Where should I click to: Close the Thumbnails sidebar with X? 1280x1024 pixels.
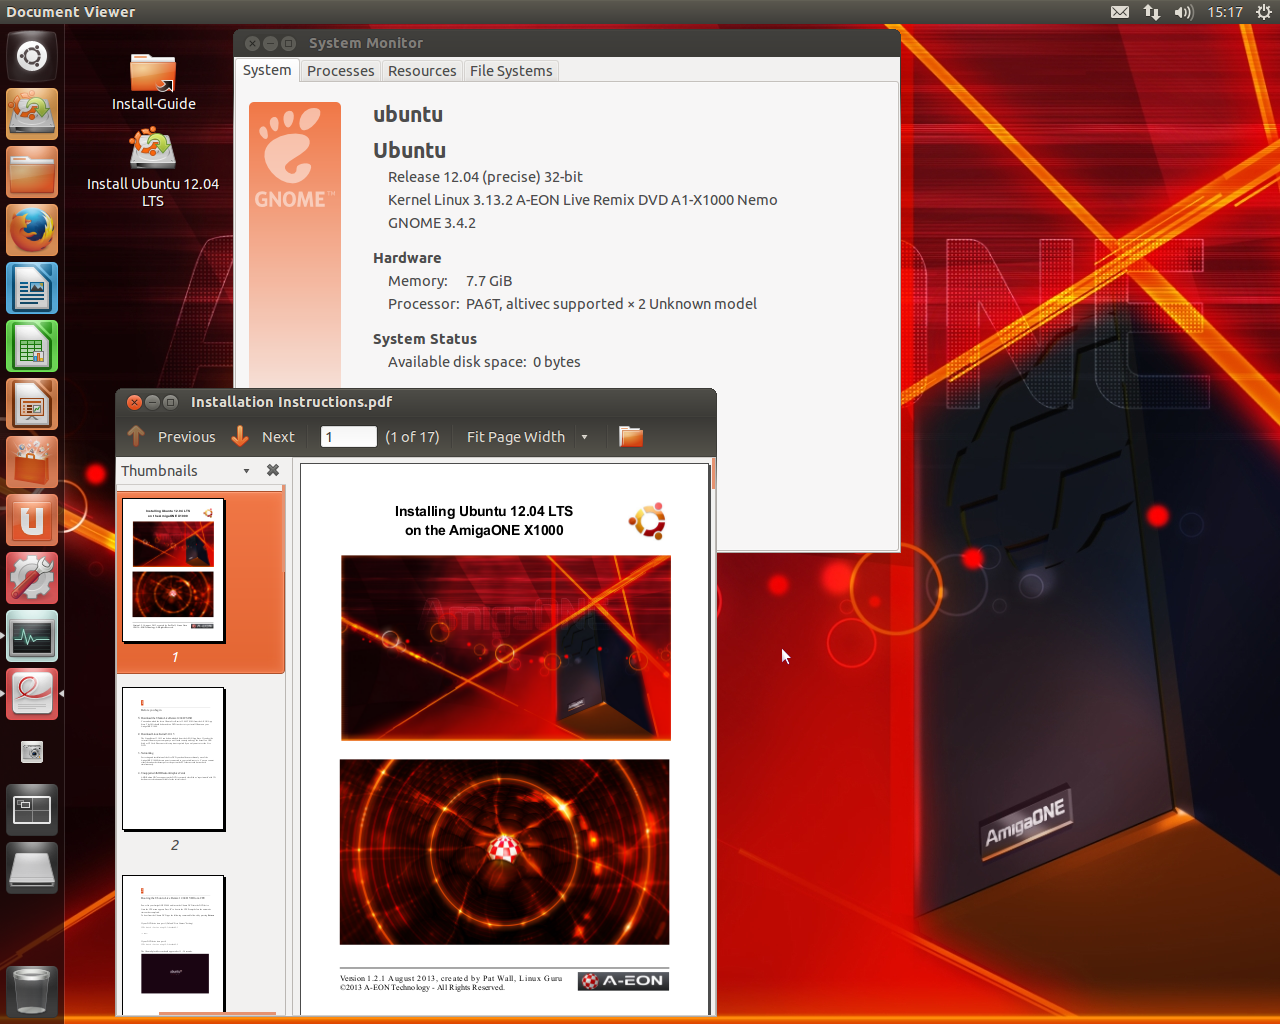[272, 470]
